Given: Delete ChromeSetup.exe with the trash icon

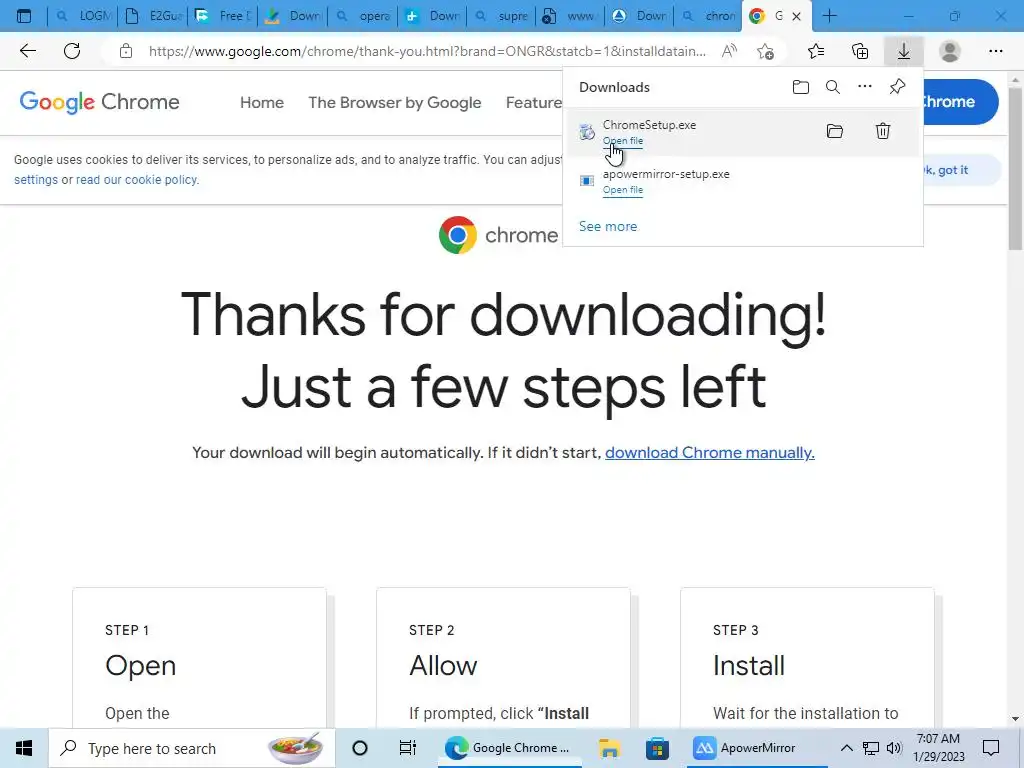Looking at the screenshot, I should 883,131.
